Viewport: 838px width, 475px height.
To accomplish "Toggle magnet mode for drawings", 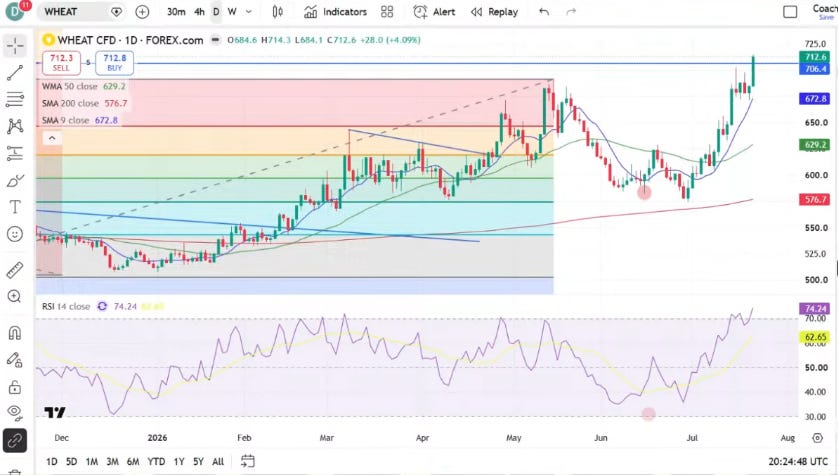I will (15, 333).
